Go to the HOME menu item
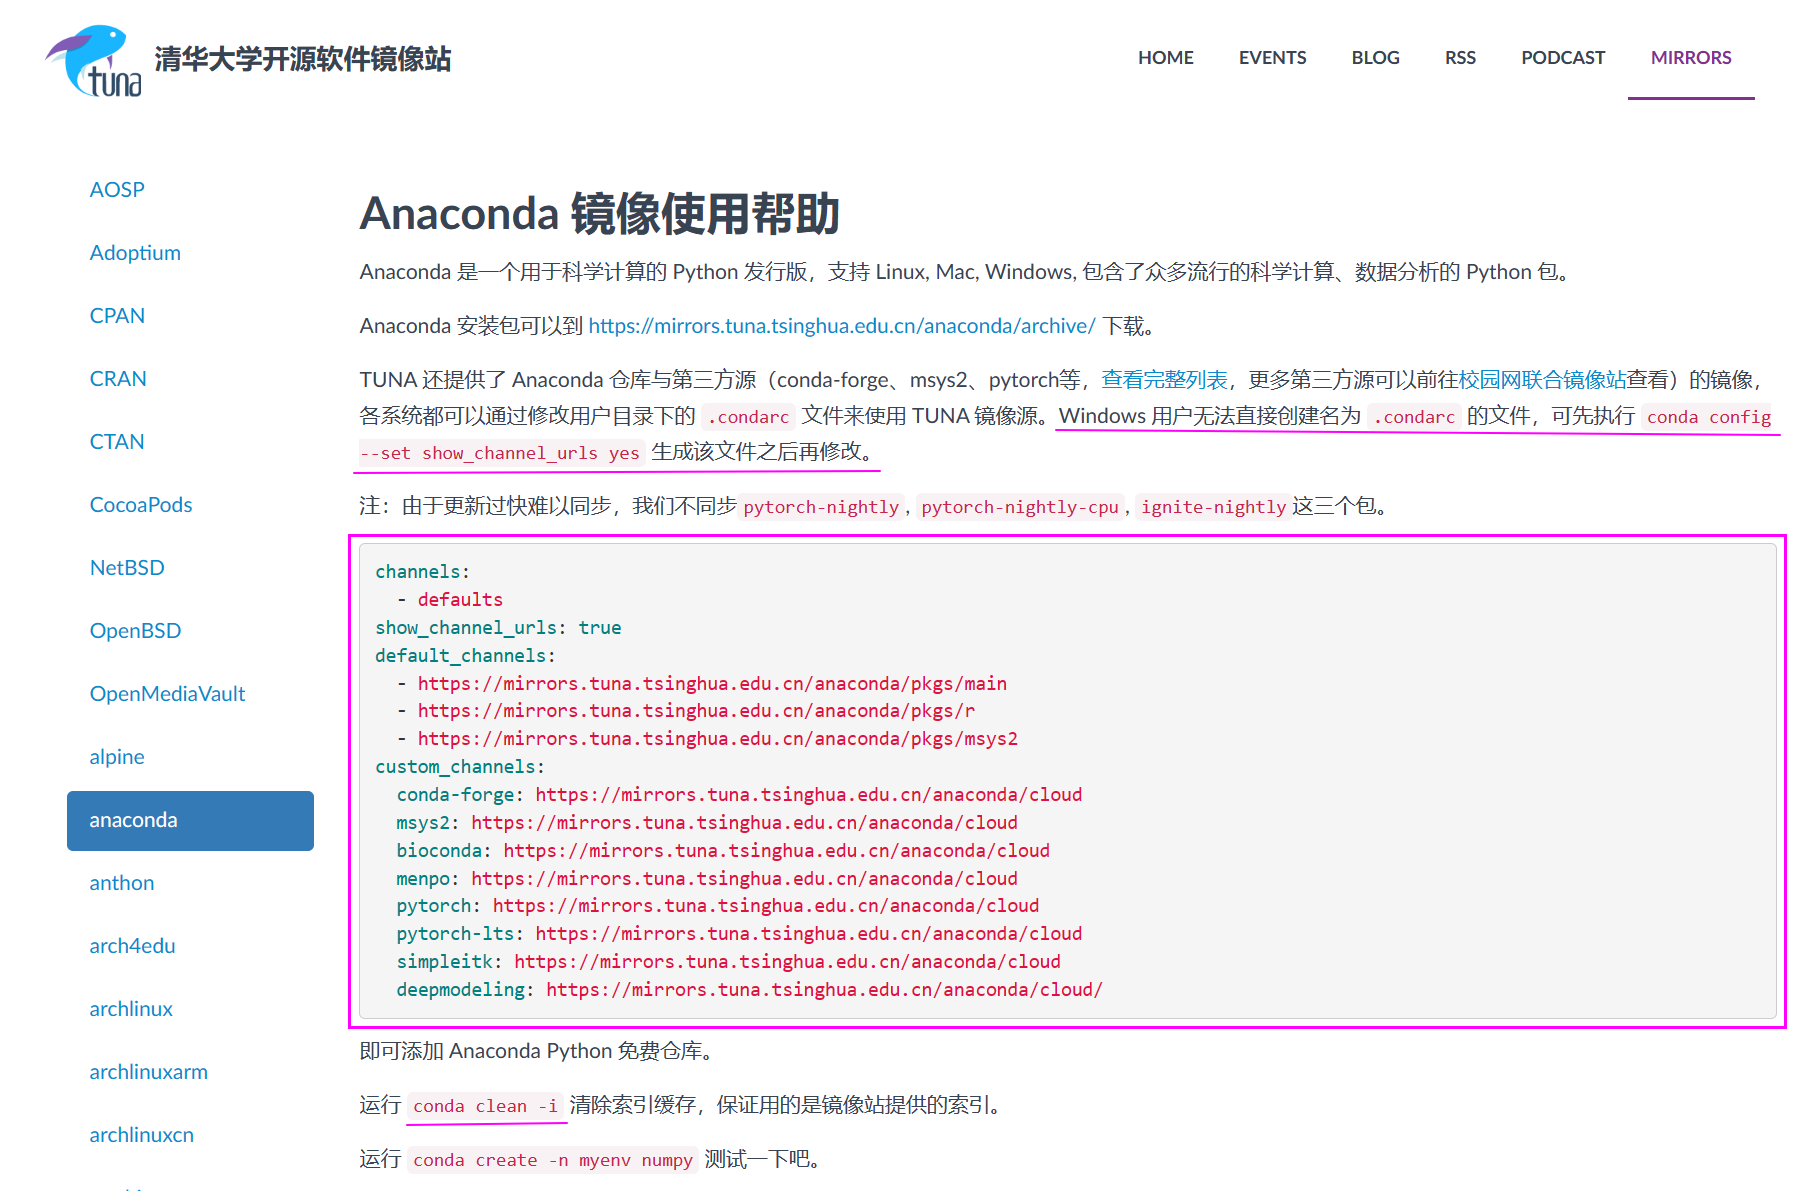Screen dimensions: 1816x1191 [1165, 58]
